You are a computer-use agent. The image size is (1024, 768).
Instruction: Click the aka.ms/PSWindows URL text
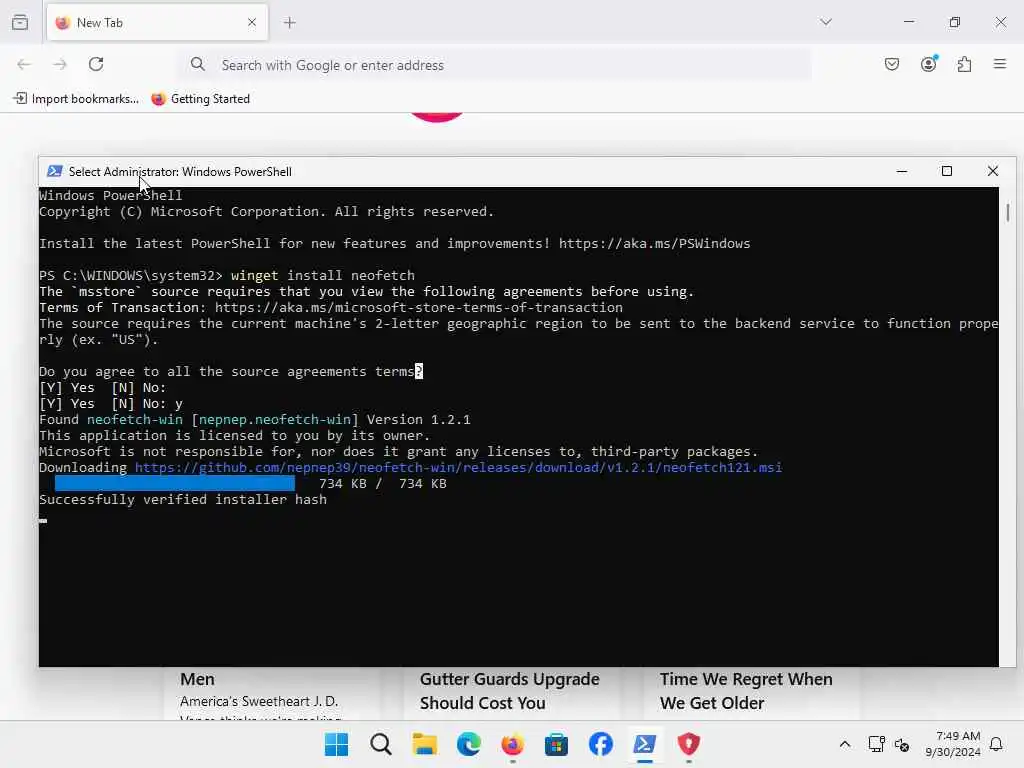pos(654,244)
